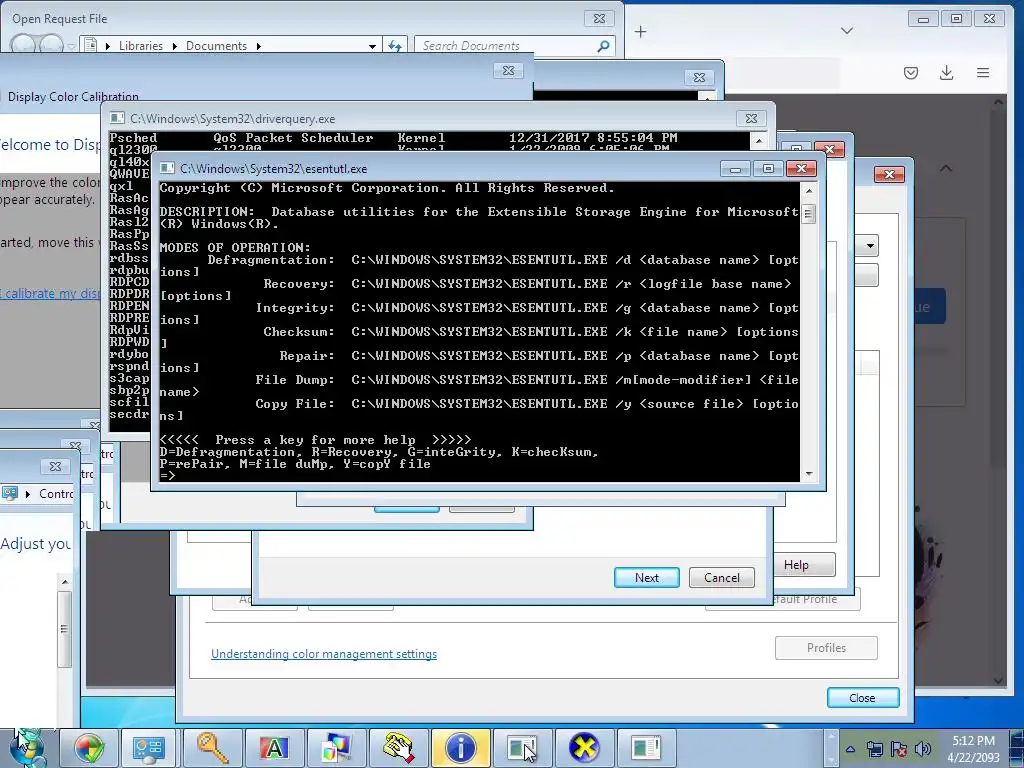Image resolution: width=1024 pixels, height=768 pixels.
Task: Click the volume speaker tray icon
Action: (x=922, y=749)
